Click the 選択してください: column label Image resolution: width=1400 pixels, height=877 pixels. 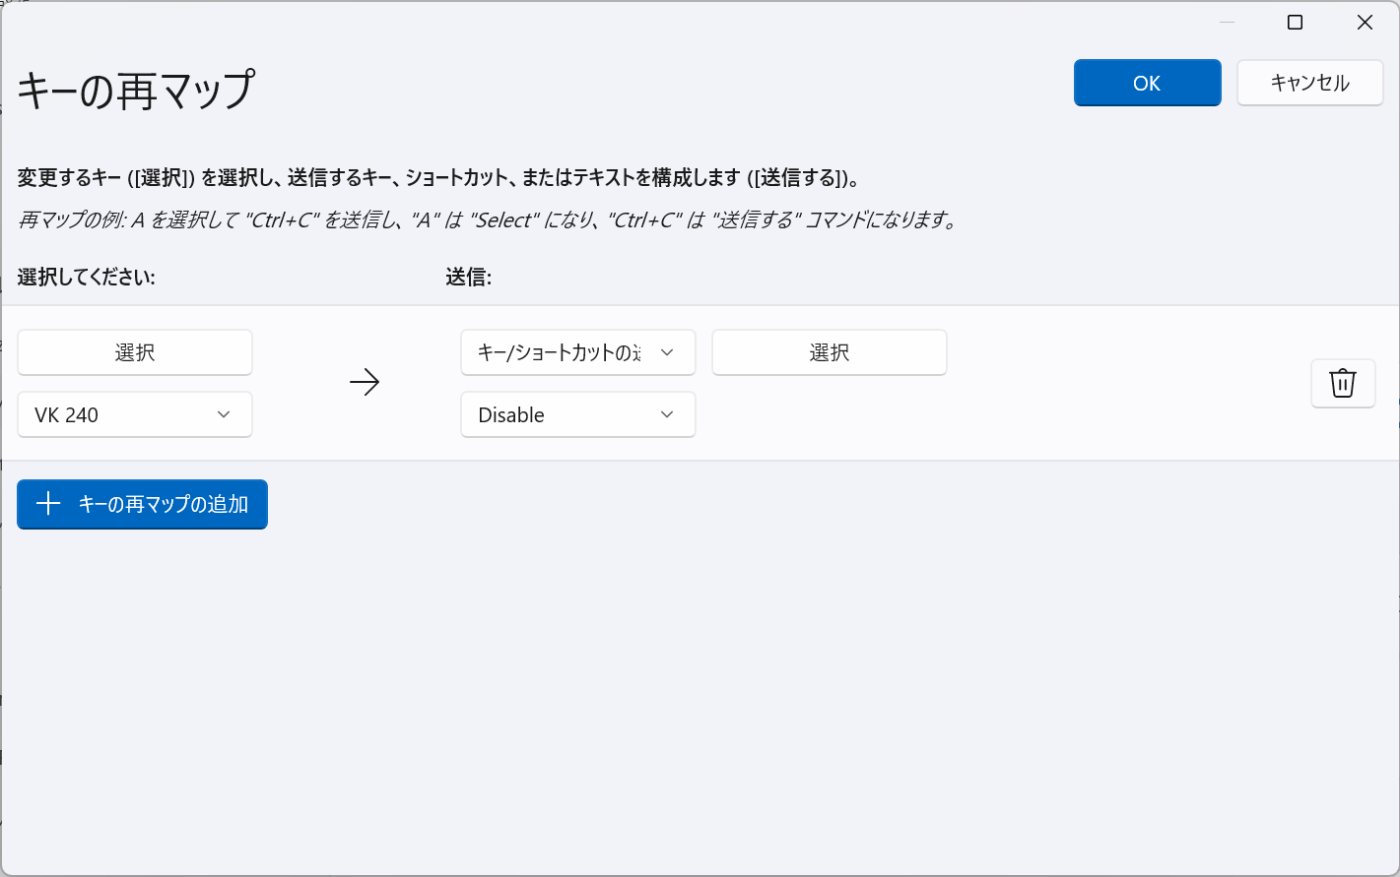click(x=86, y=277)
